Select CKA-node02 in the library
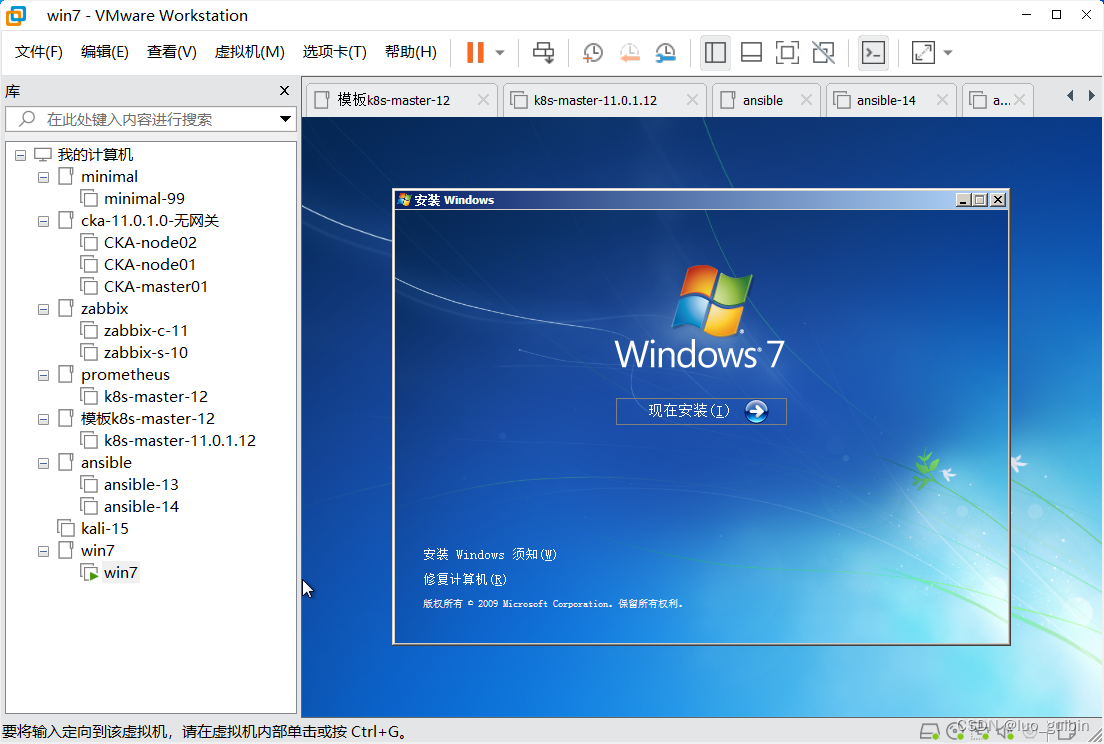 150,243
